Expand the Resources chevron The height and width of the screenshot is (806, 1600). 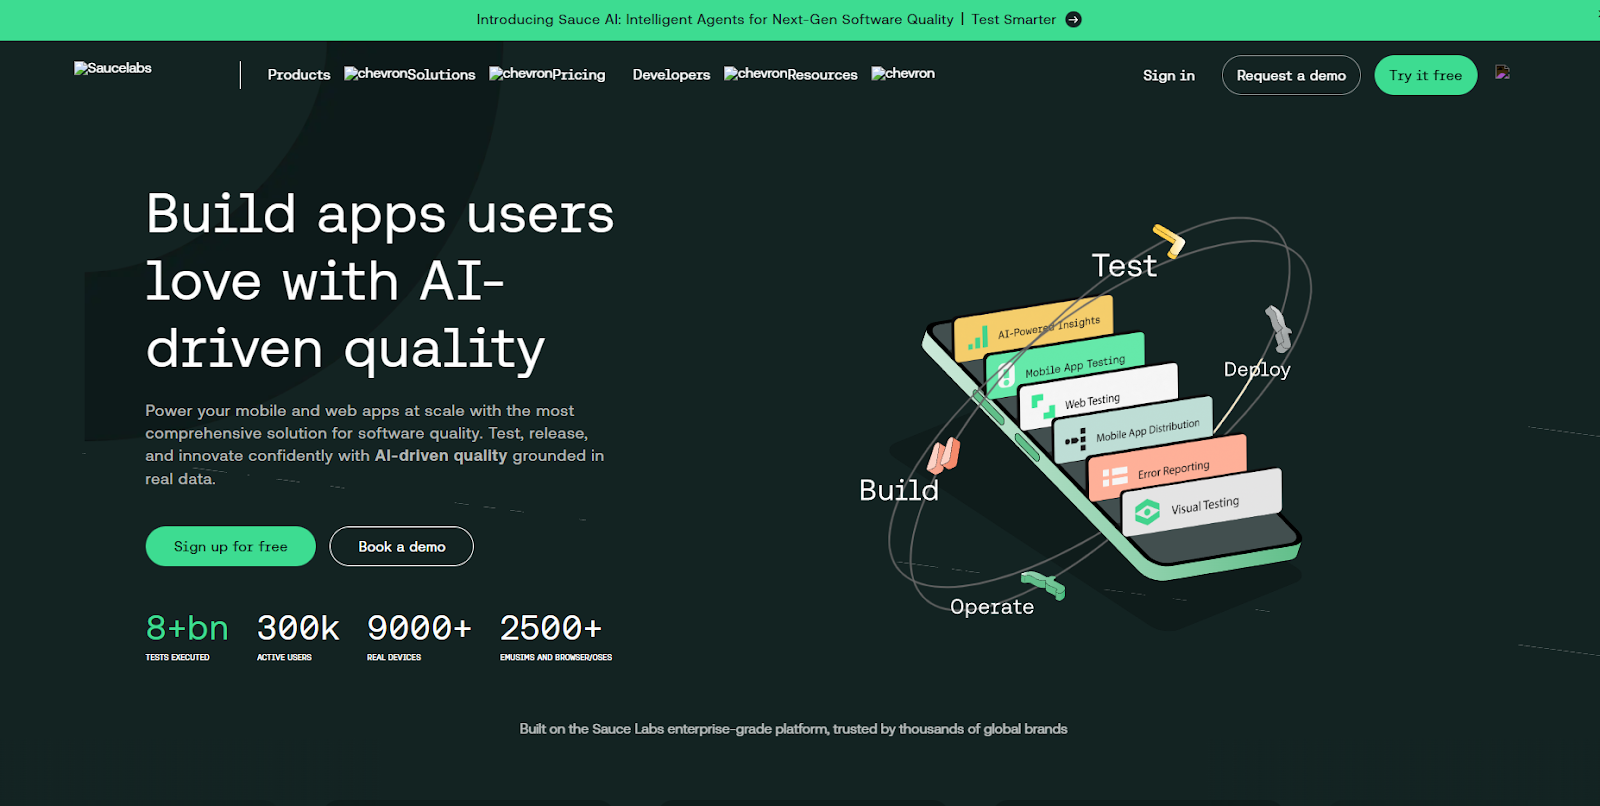(903, 73)
